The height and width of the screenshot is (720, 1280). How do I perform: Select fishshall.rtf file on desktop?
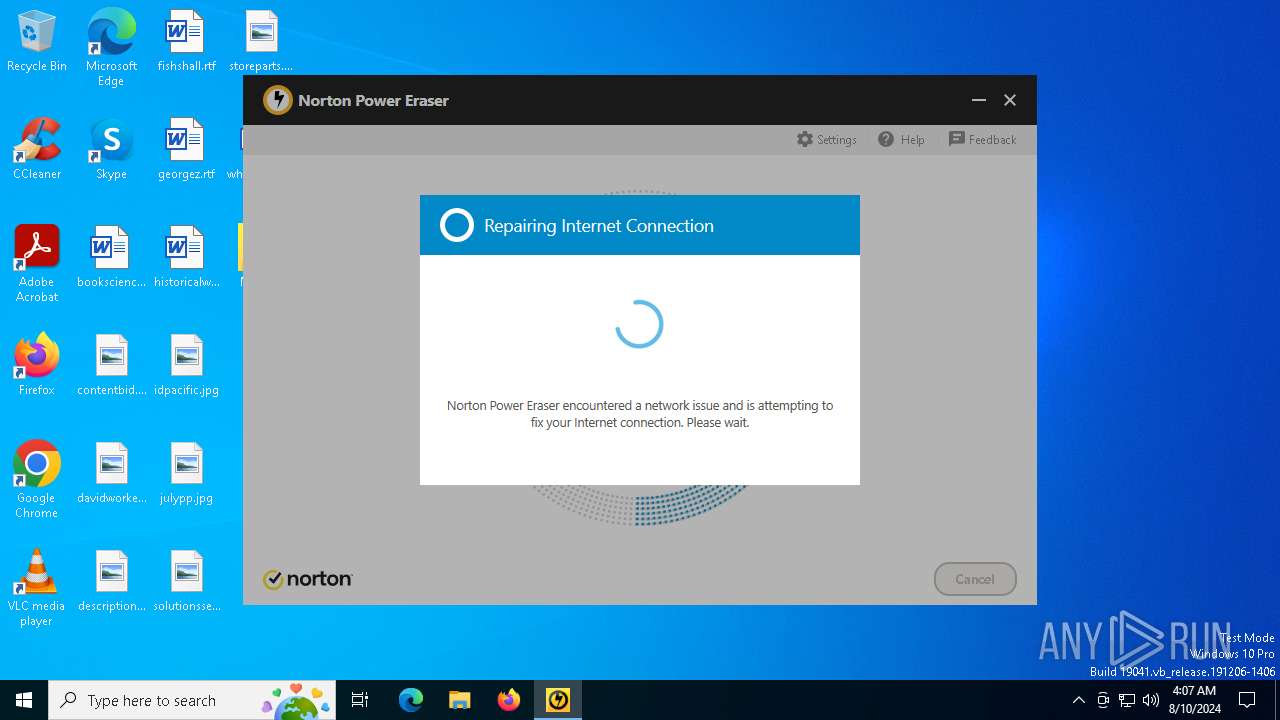click(x=186, y=42)
